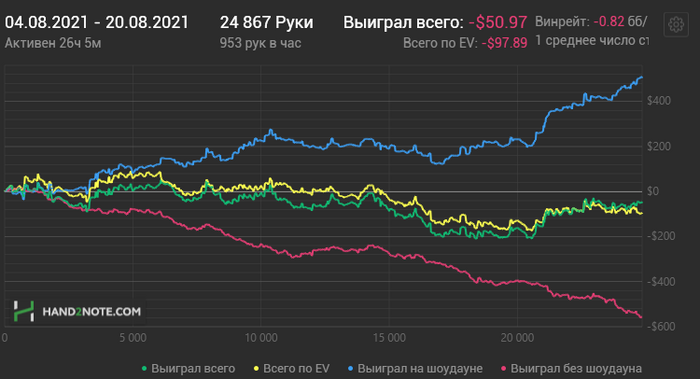
Task: Click the 'Активен 26ч 5м' text
Action: click(53, 43)
